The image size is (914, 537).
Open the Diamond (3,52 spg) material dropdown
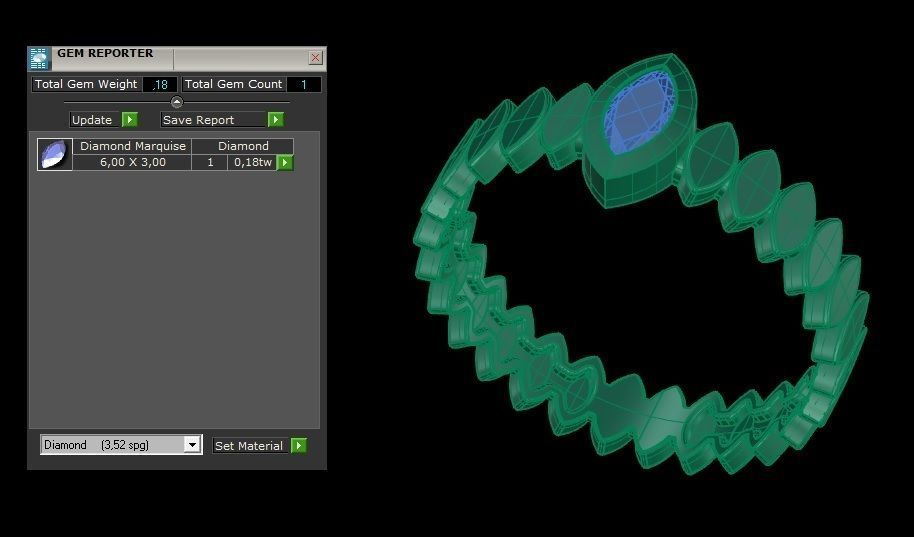(x=121, y=445)
